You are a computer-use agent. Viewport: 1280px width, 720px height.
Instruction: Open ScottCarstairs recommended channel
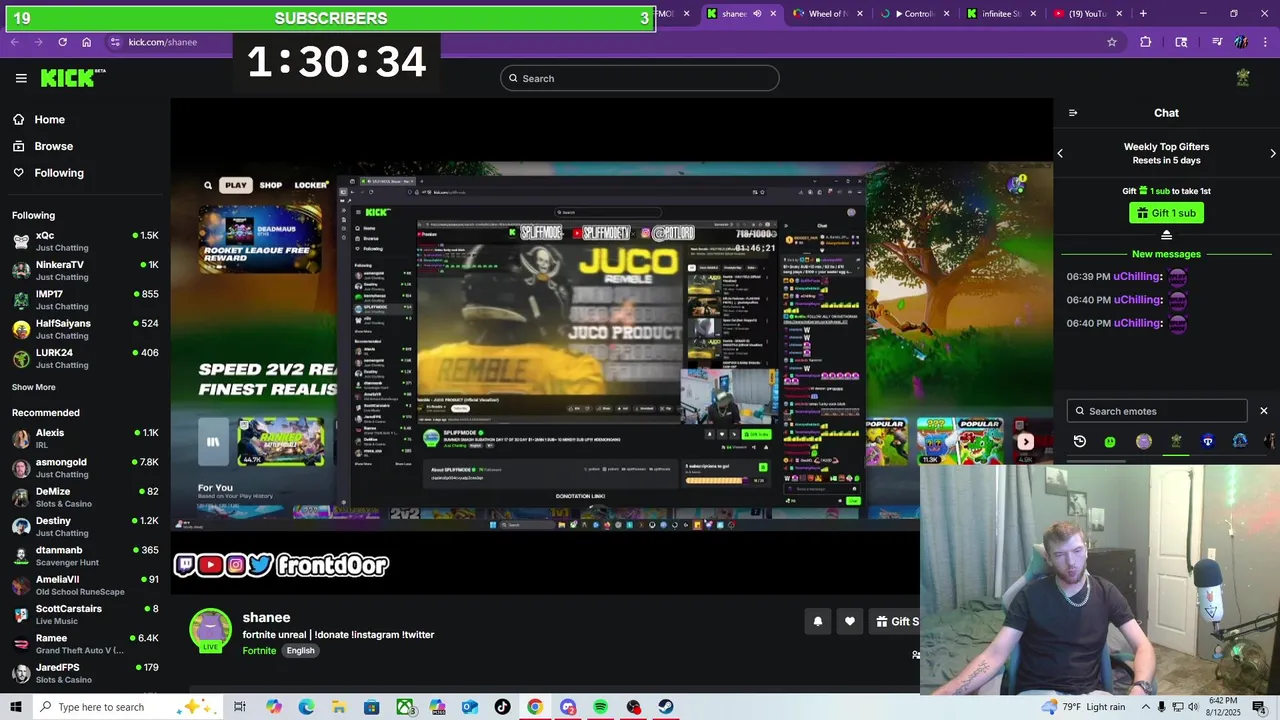(x=85, y=614)
